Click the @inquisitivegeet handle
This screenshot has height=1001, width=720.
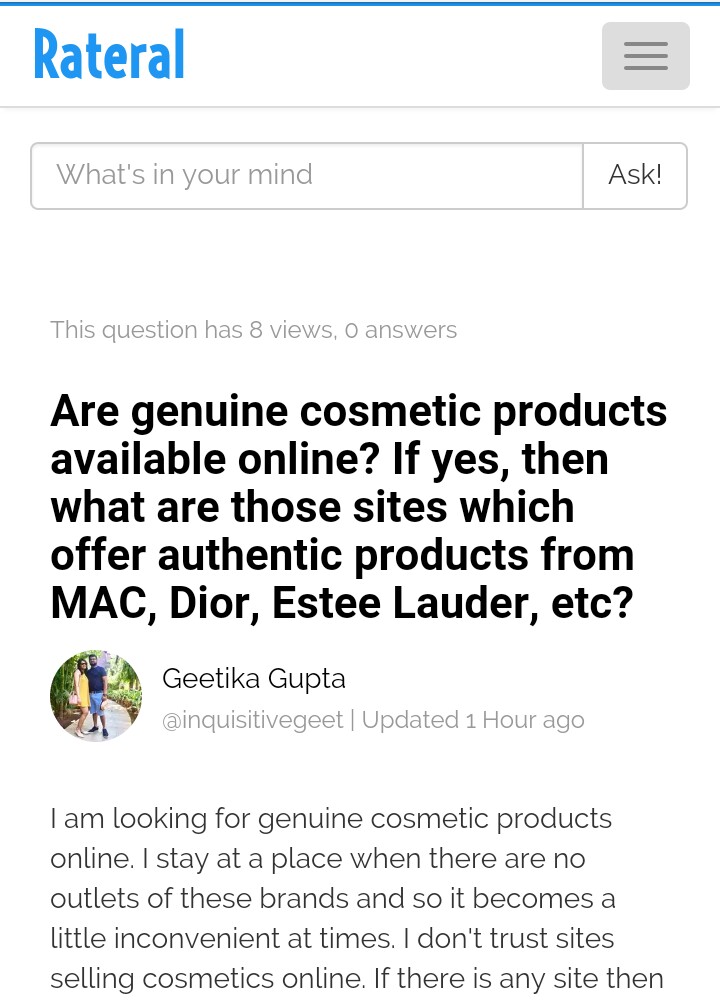[252, 720]
